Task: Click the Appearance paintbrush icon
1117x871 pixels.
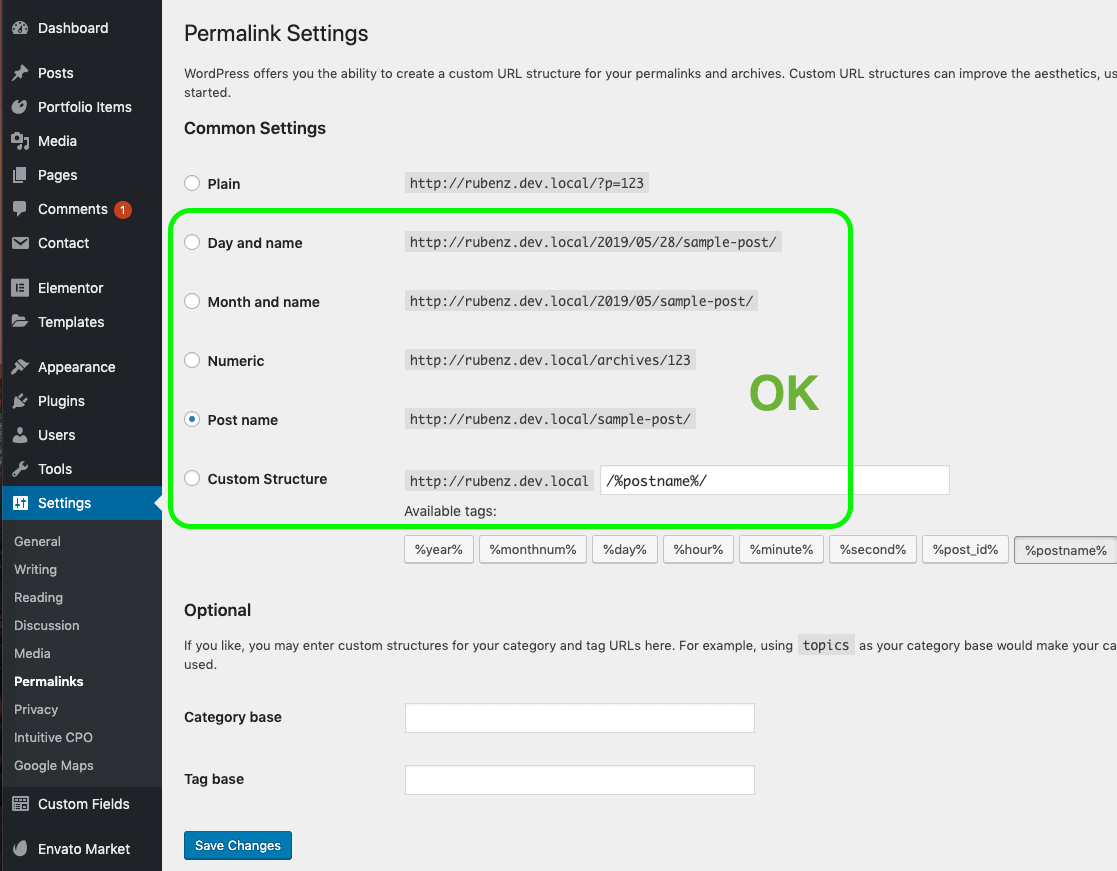Action: click(20, 367)
